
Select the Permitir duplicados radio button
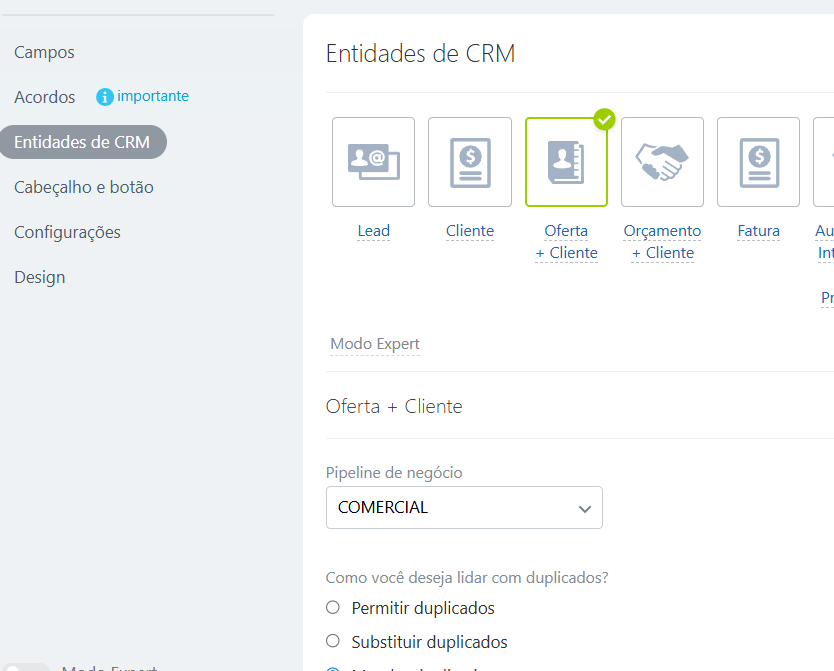tap(333, 607)
